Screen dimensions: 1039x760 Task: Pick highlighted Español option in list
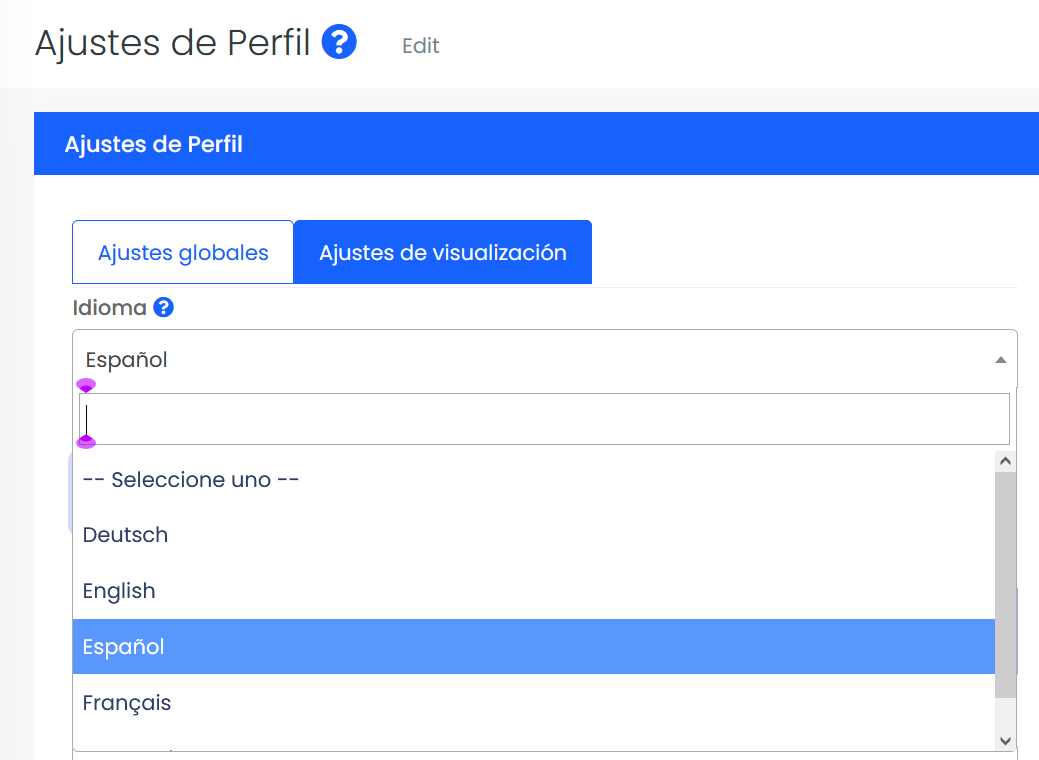(534, 647)
